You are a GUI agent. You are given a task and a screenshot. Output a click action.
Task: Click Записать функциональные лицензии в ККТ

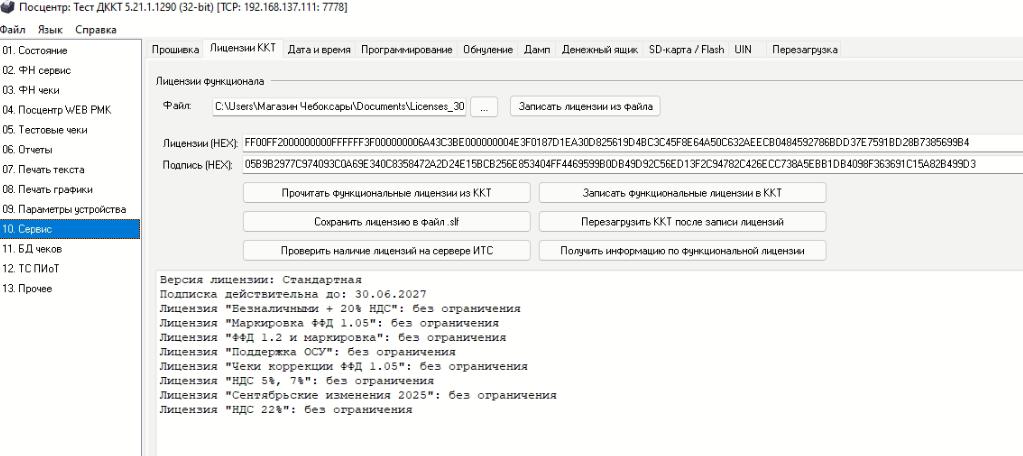[682, 193]
